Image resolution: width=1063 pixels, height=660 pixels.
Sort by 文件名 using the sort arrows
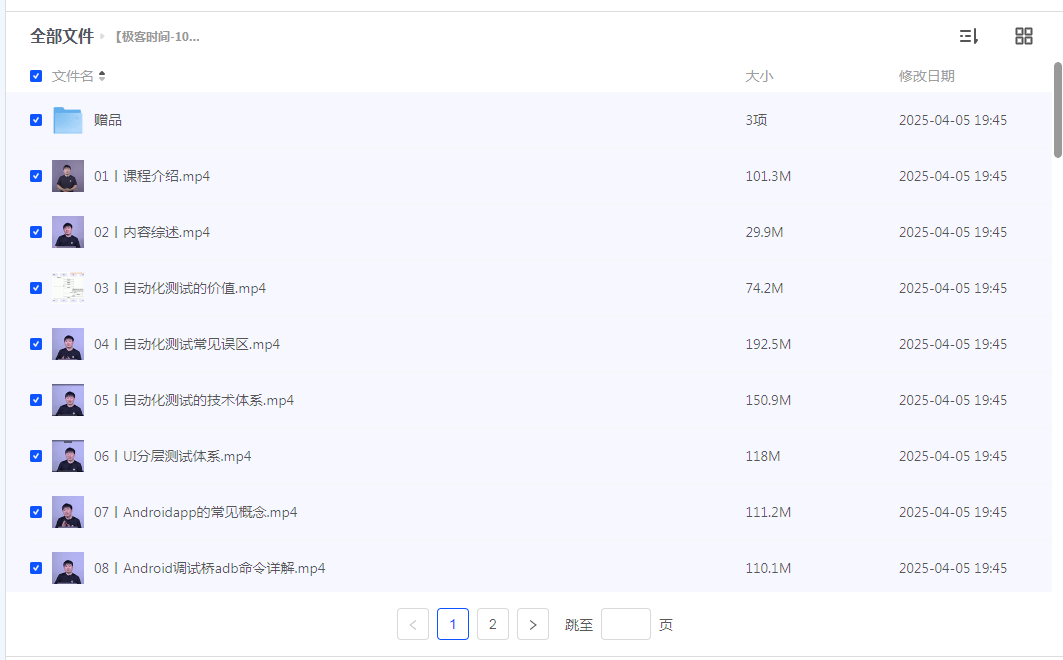click(x=102, y=76)
